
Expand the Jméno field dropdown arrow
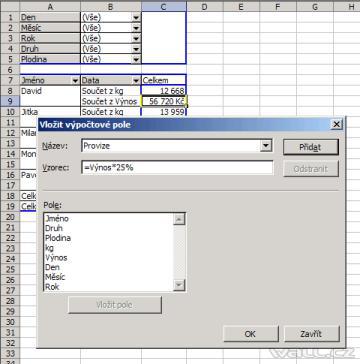tap(75, 80)
